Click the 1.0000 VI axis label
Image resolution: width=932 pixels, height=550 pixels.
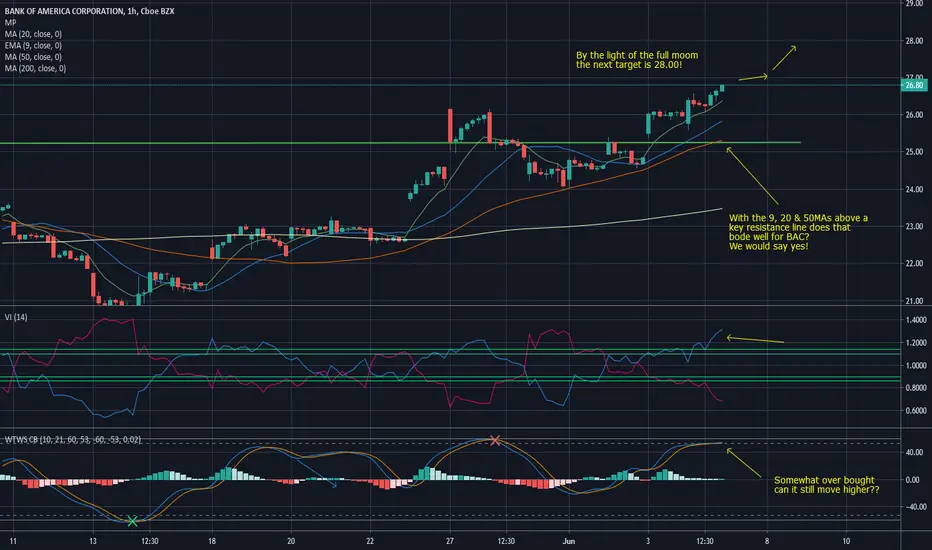(x=916, y=366)
